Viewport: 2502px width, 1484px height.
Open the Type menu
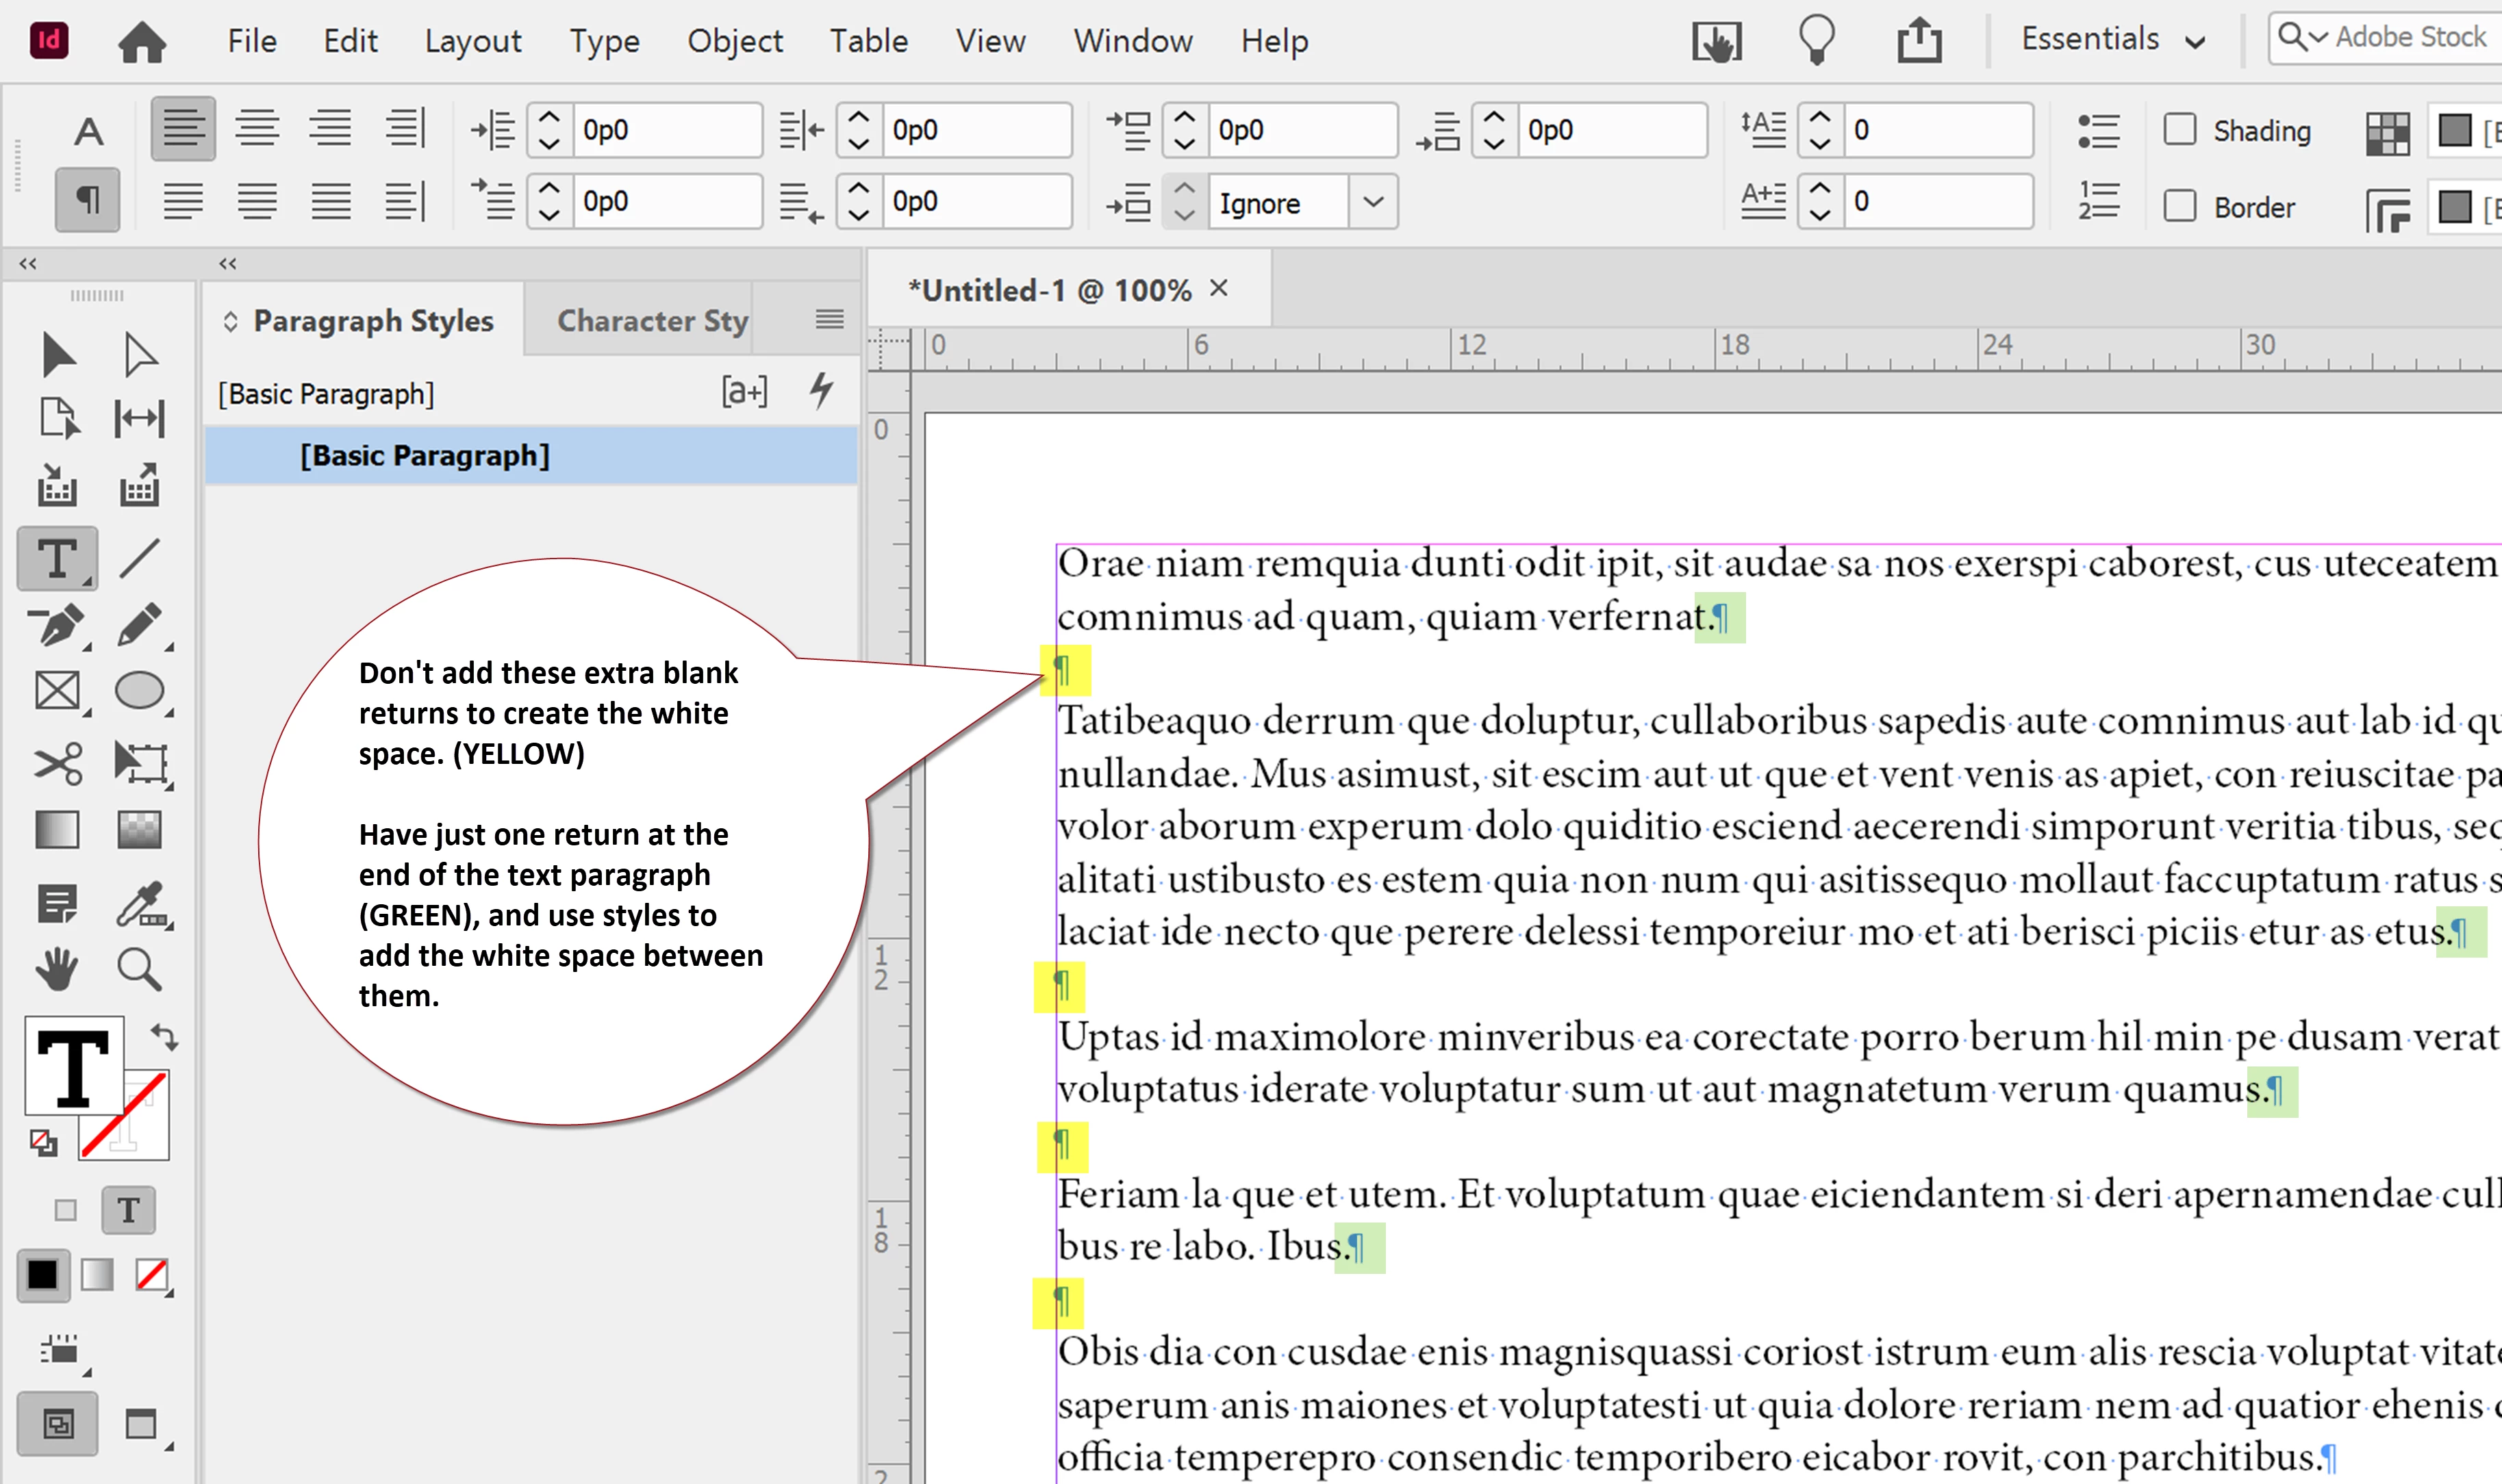click(604, 42)
